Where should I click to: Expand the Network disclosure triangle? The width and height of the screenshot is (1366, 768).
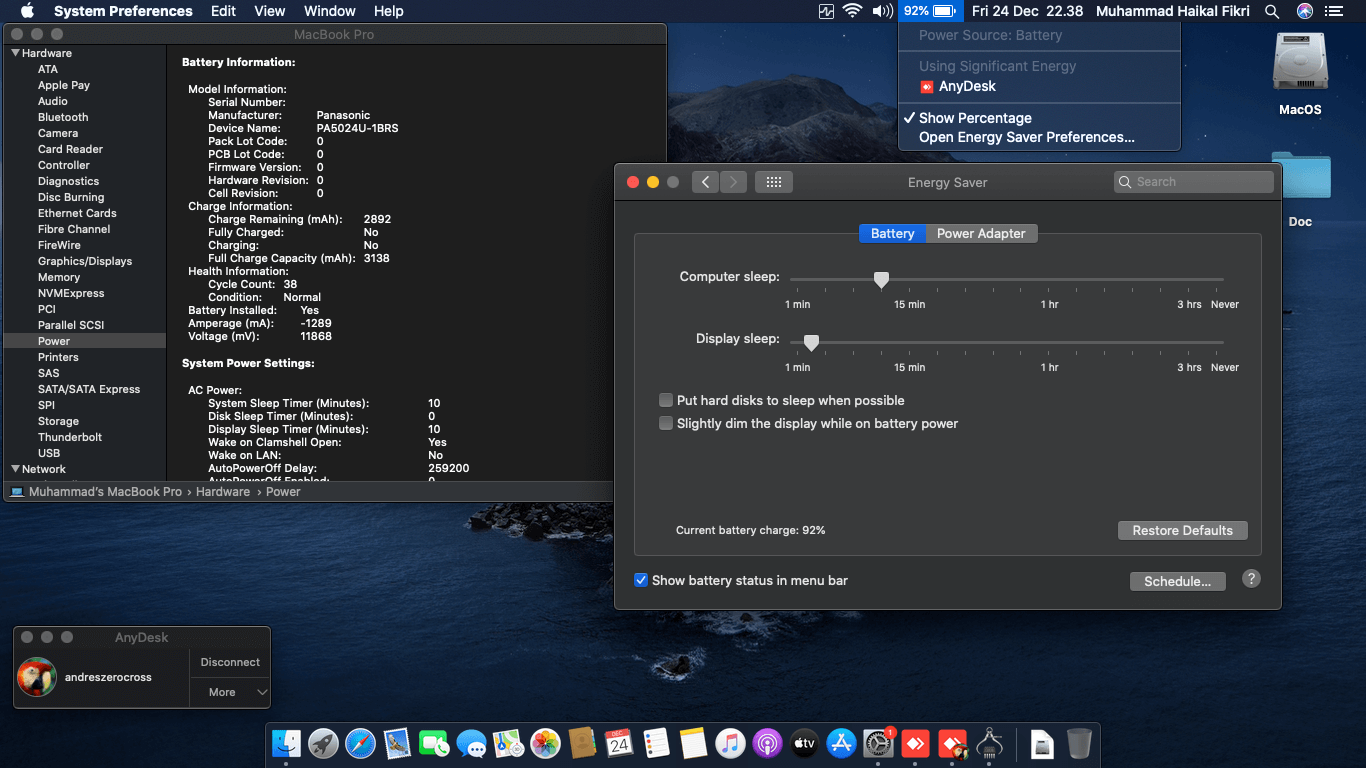click(15, 469)
